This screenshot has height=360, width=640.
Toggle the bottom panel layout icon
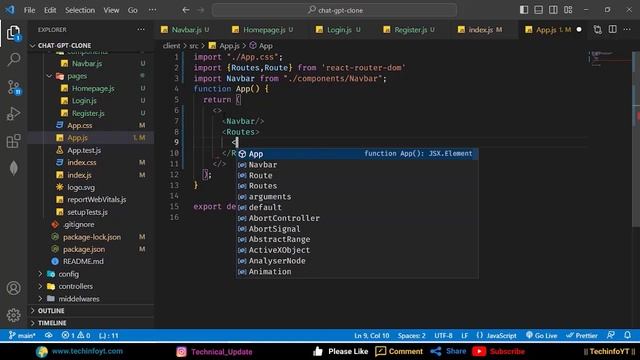coord(539,10)
